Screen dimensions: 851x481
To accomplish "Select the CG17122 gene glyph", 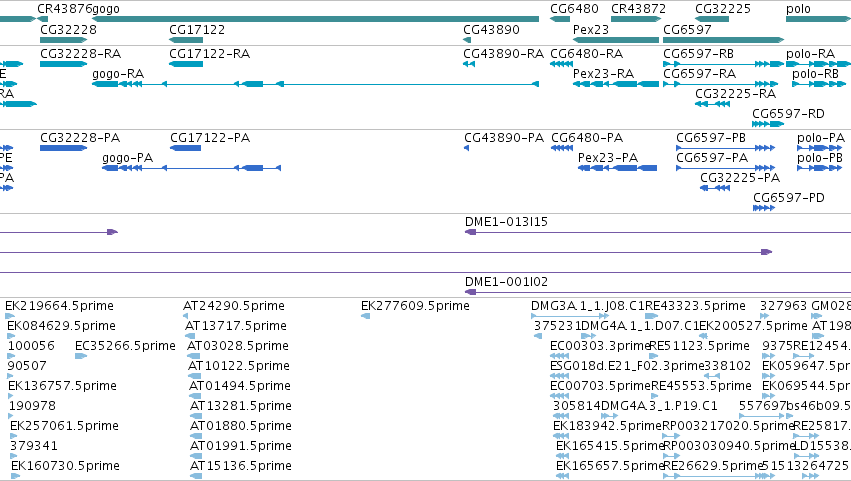I will click(186, 40).
